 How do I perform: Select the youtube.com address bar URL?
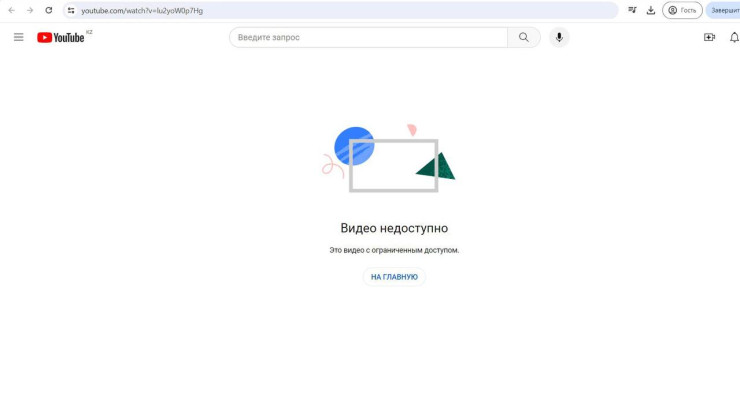[x=142, y=10]
